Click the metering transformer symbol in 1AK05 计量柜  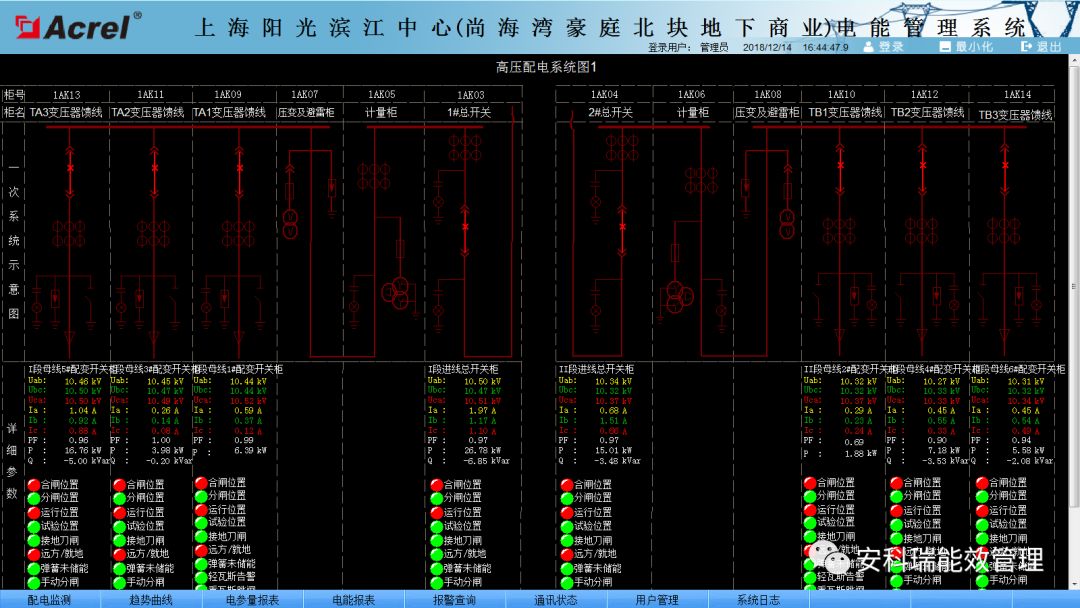pos(396,293)
